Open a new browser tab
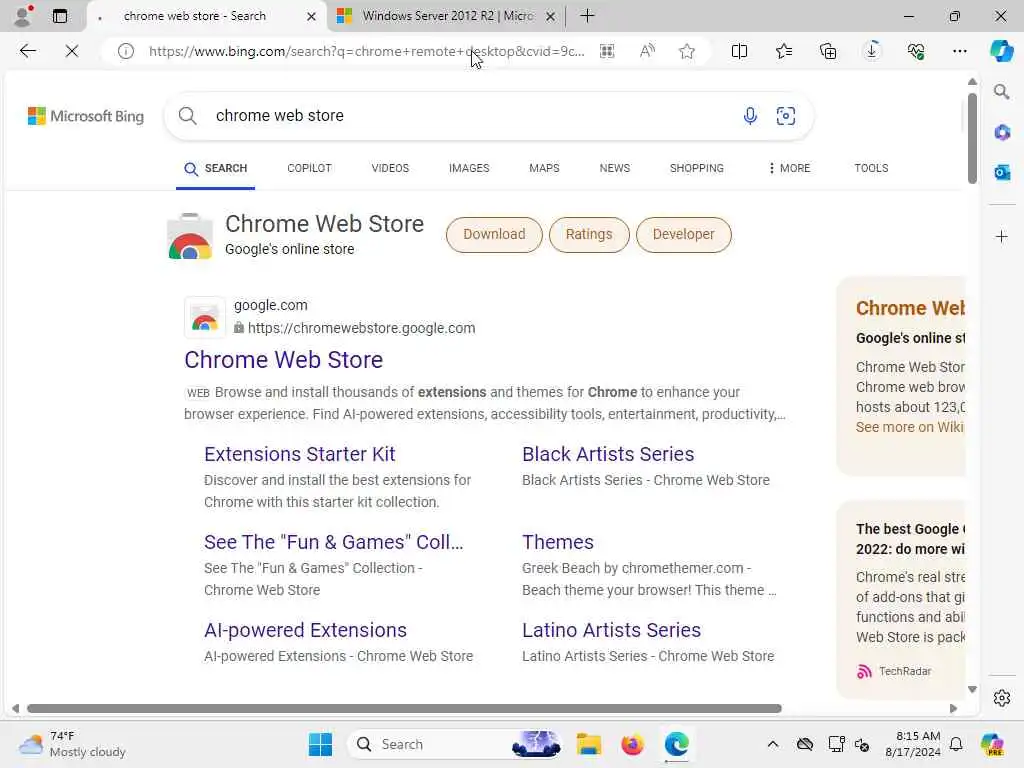The height and width of the screenshot is (768, 1024). (587, 16)
